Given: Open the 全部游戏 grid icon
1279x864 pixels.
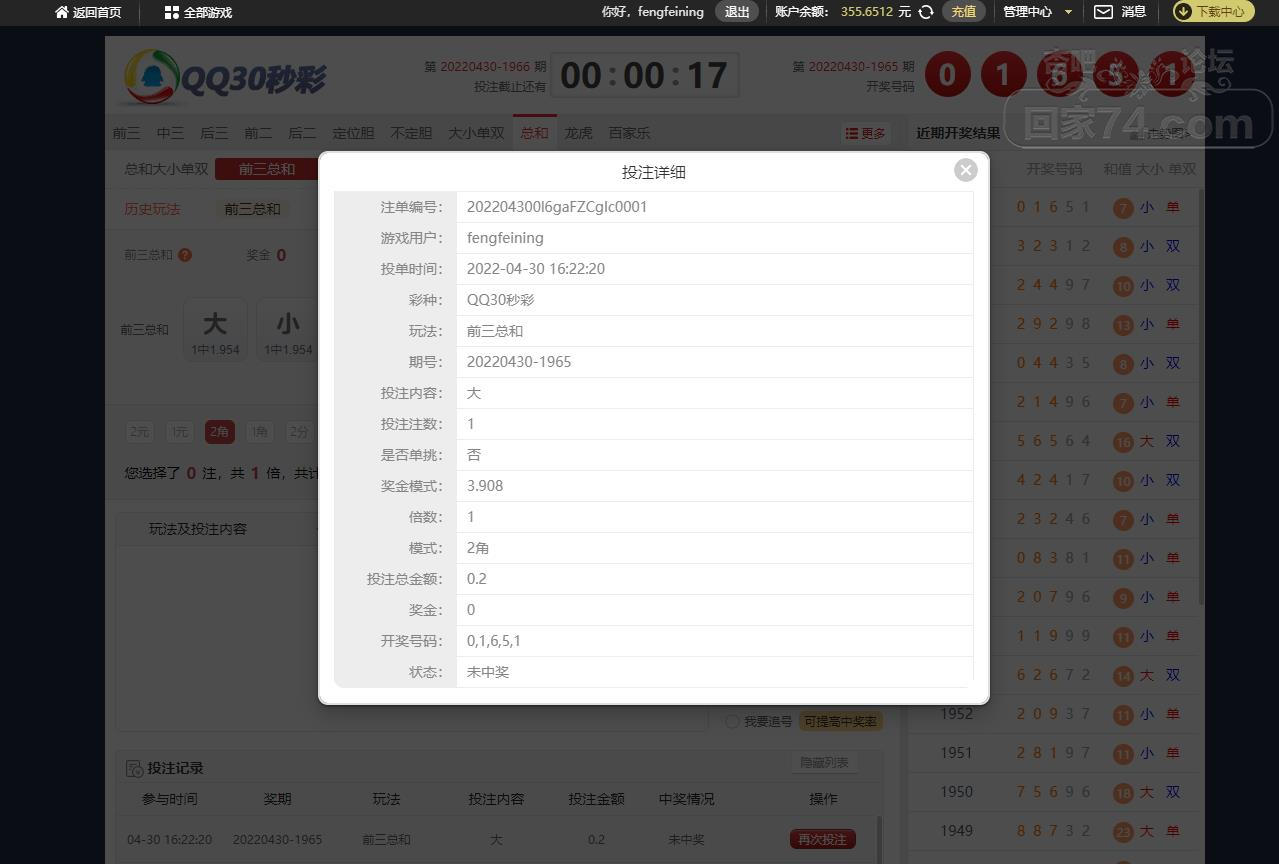Looking at the screenshot, I should pyautogui.click(x=171, y=12).
